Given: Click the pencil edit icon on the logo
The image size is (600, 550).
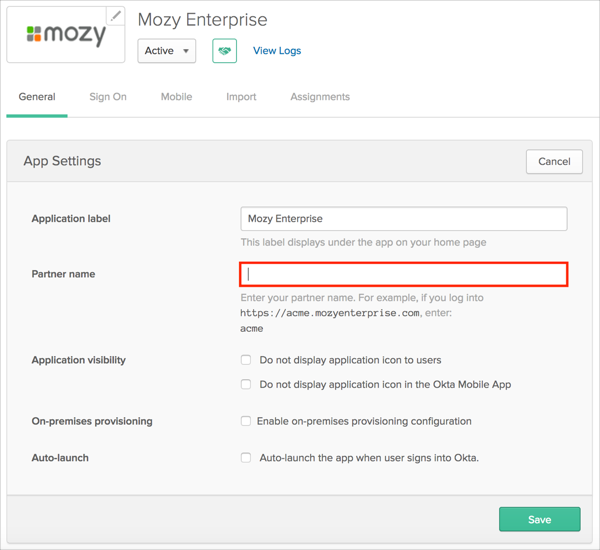Looking at the screenshot, I should 116,15.
